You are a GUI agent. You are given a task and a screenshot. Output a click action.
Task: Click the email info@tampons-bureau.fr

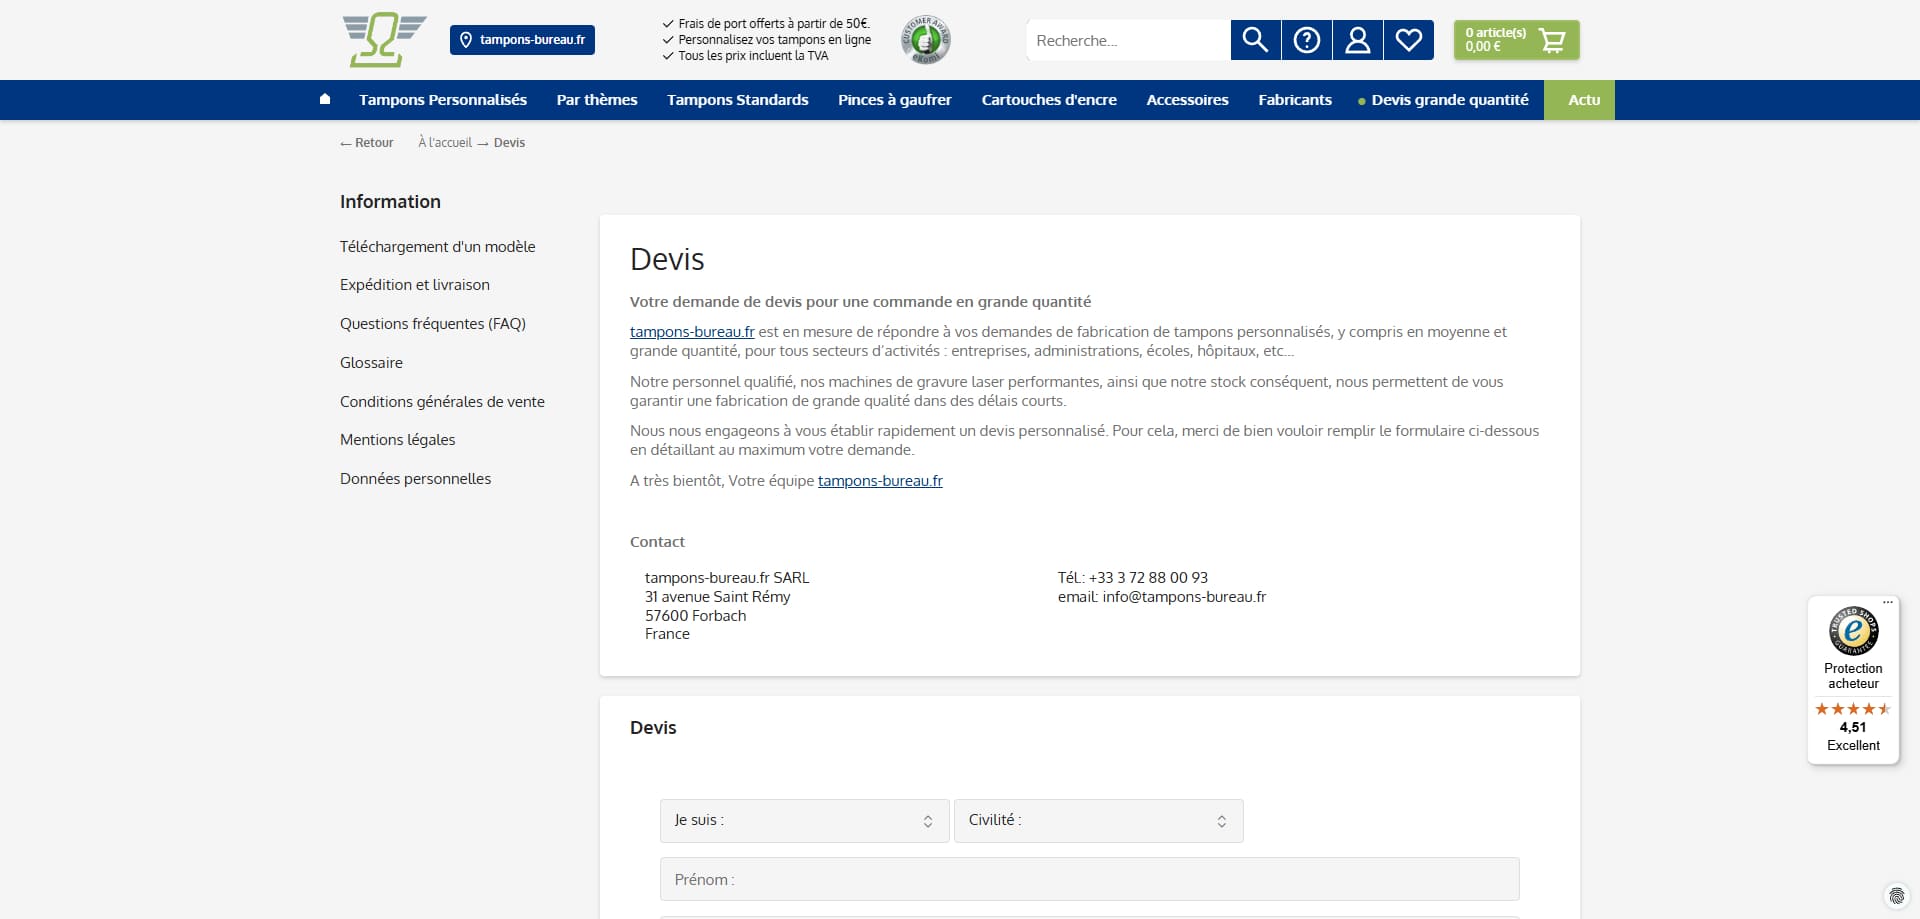1184,597
